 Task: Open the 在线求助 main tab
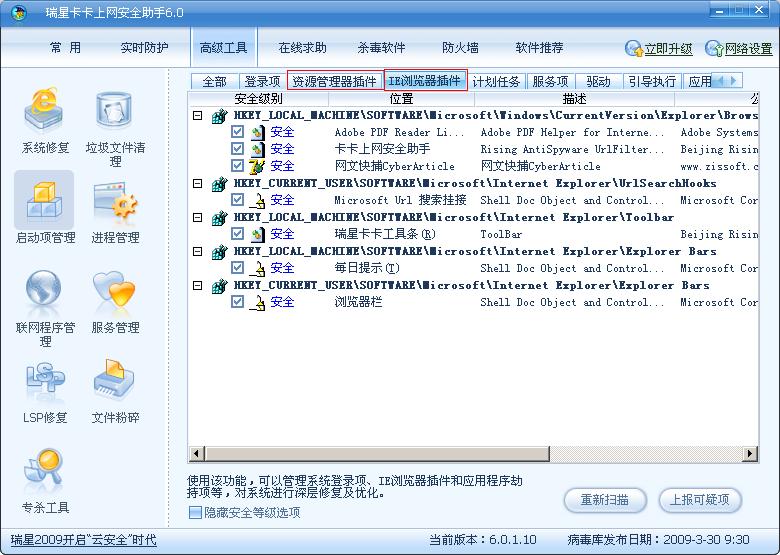click(302, 48)
